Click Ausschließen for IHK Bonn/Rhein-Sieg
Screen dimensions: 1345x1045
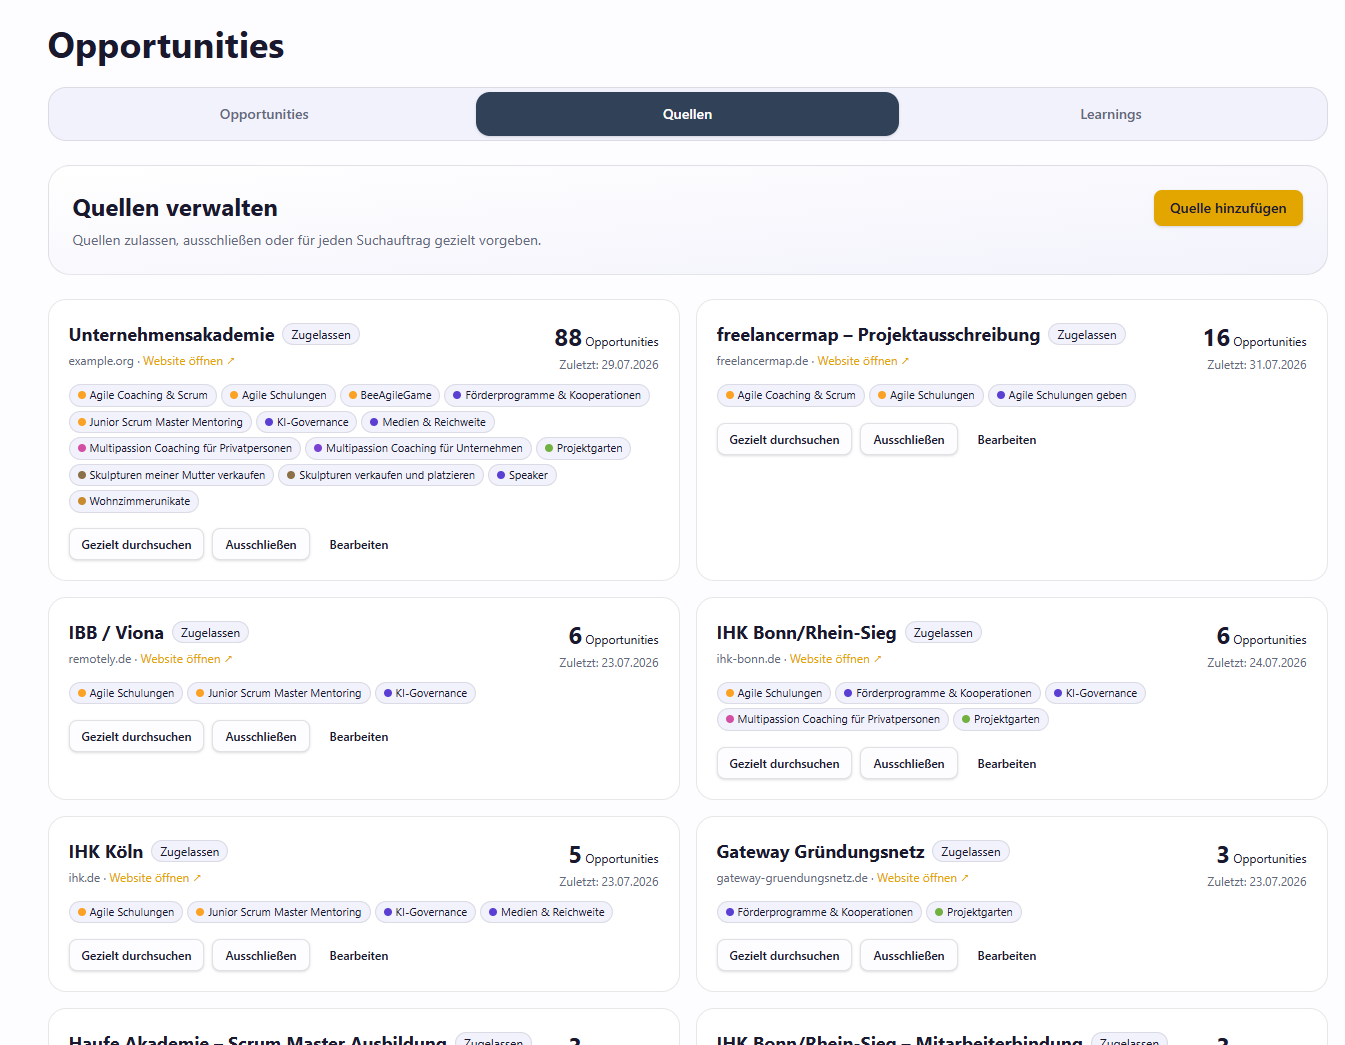point(909,764)
